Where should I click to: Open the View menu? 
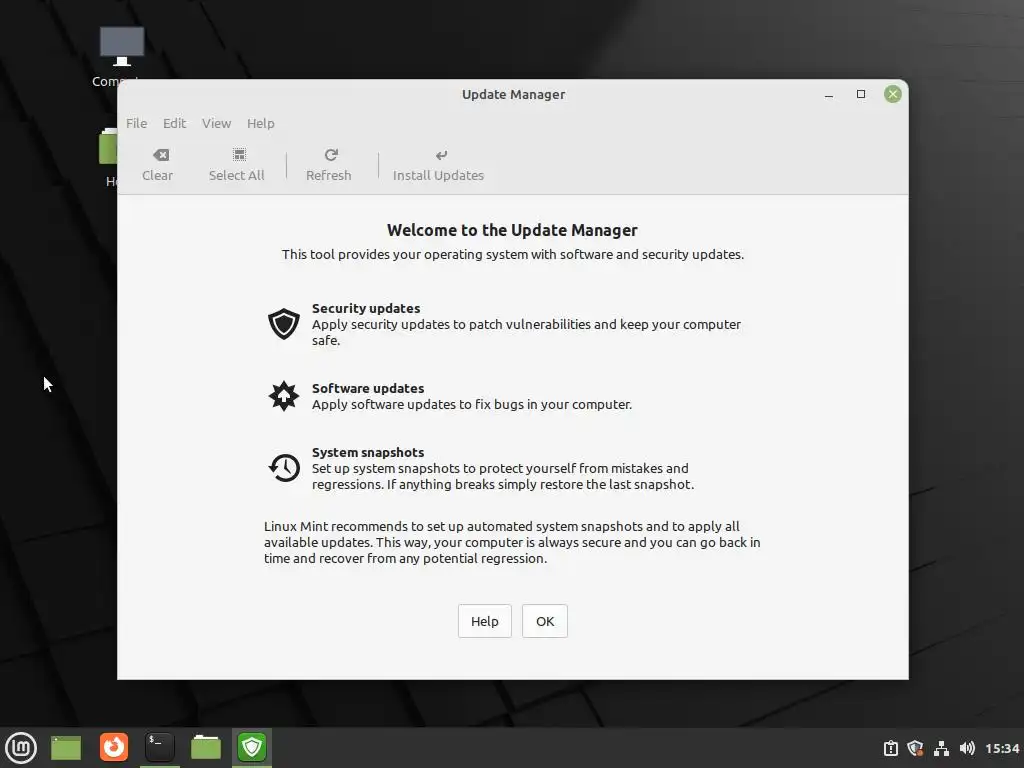click(216, 123)
